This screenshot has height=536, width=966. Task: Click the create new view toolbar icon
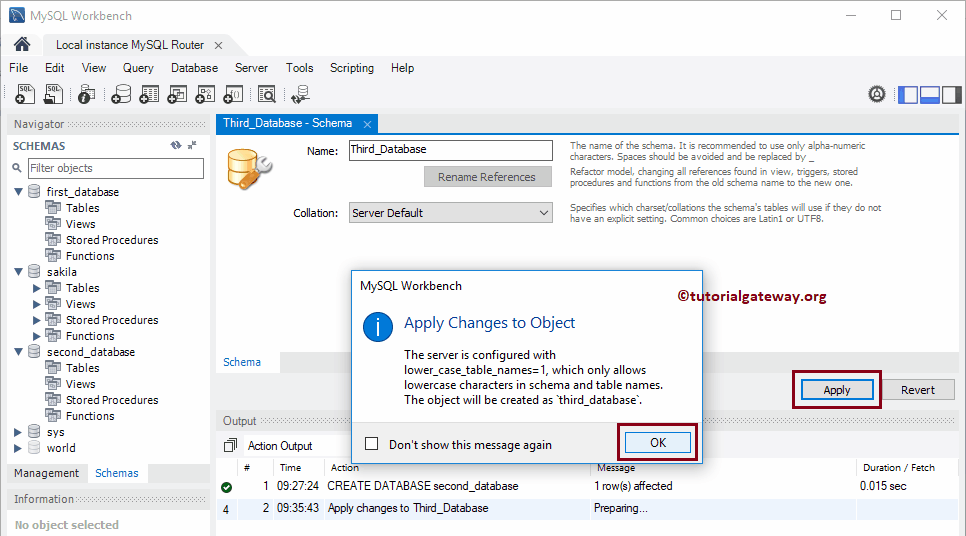click(177, 94)
